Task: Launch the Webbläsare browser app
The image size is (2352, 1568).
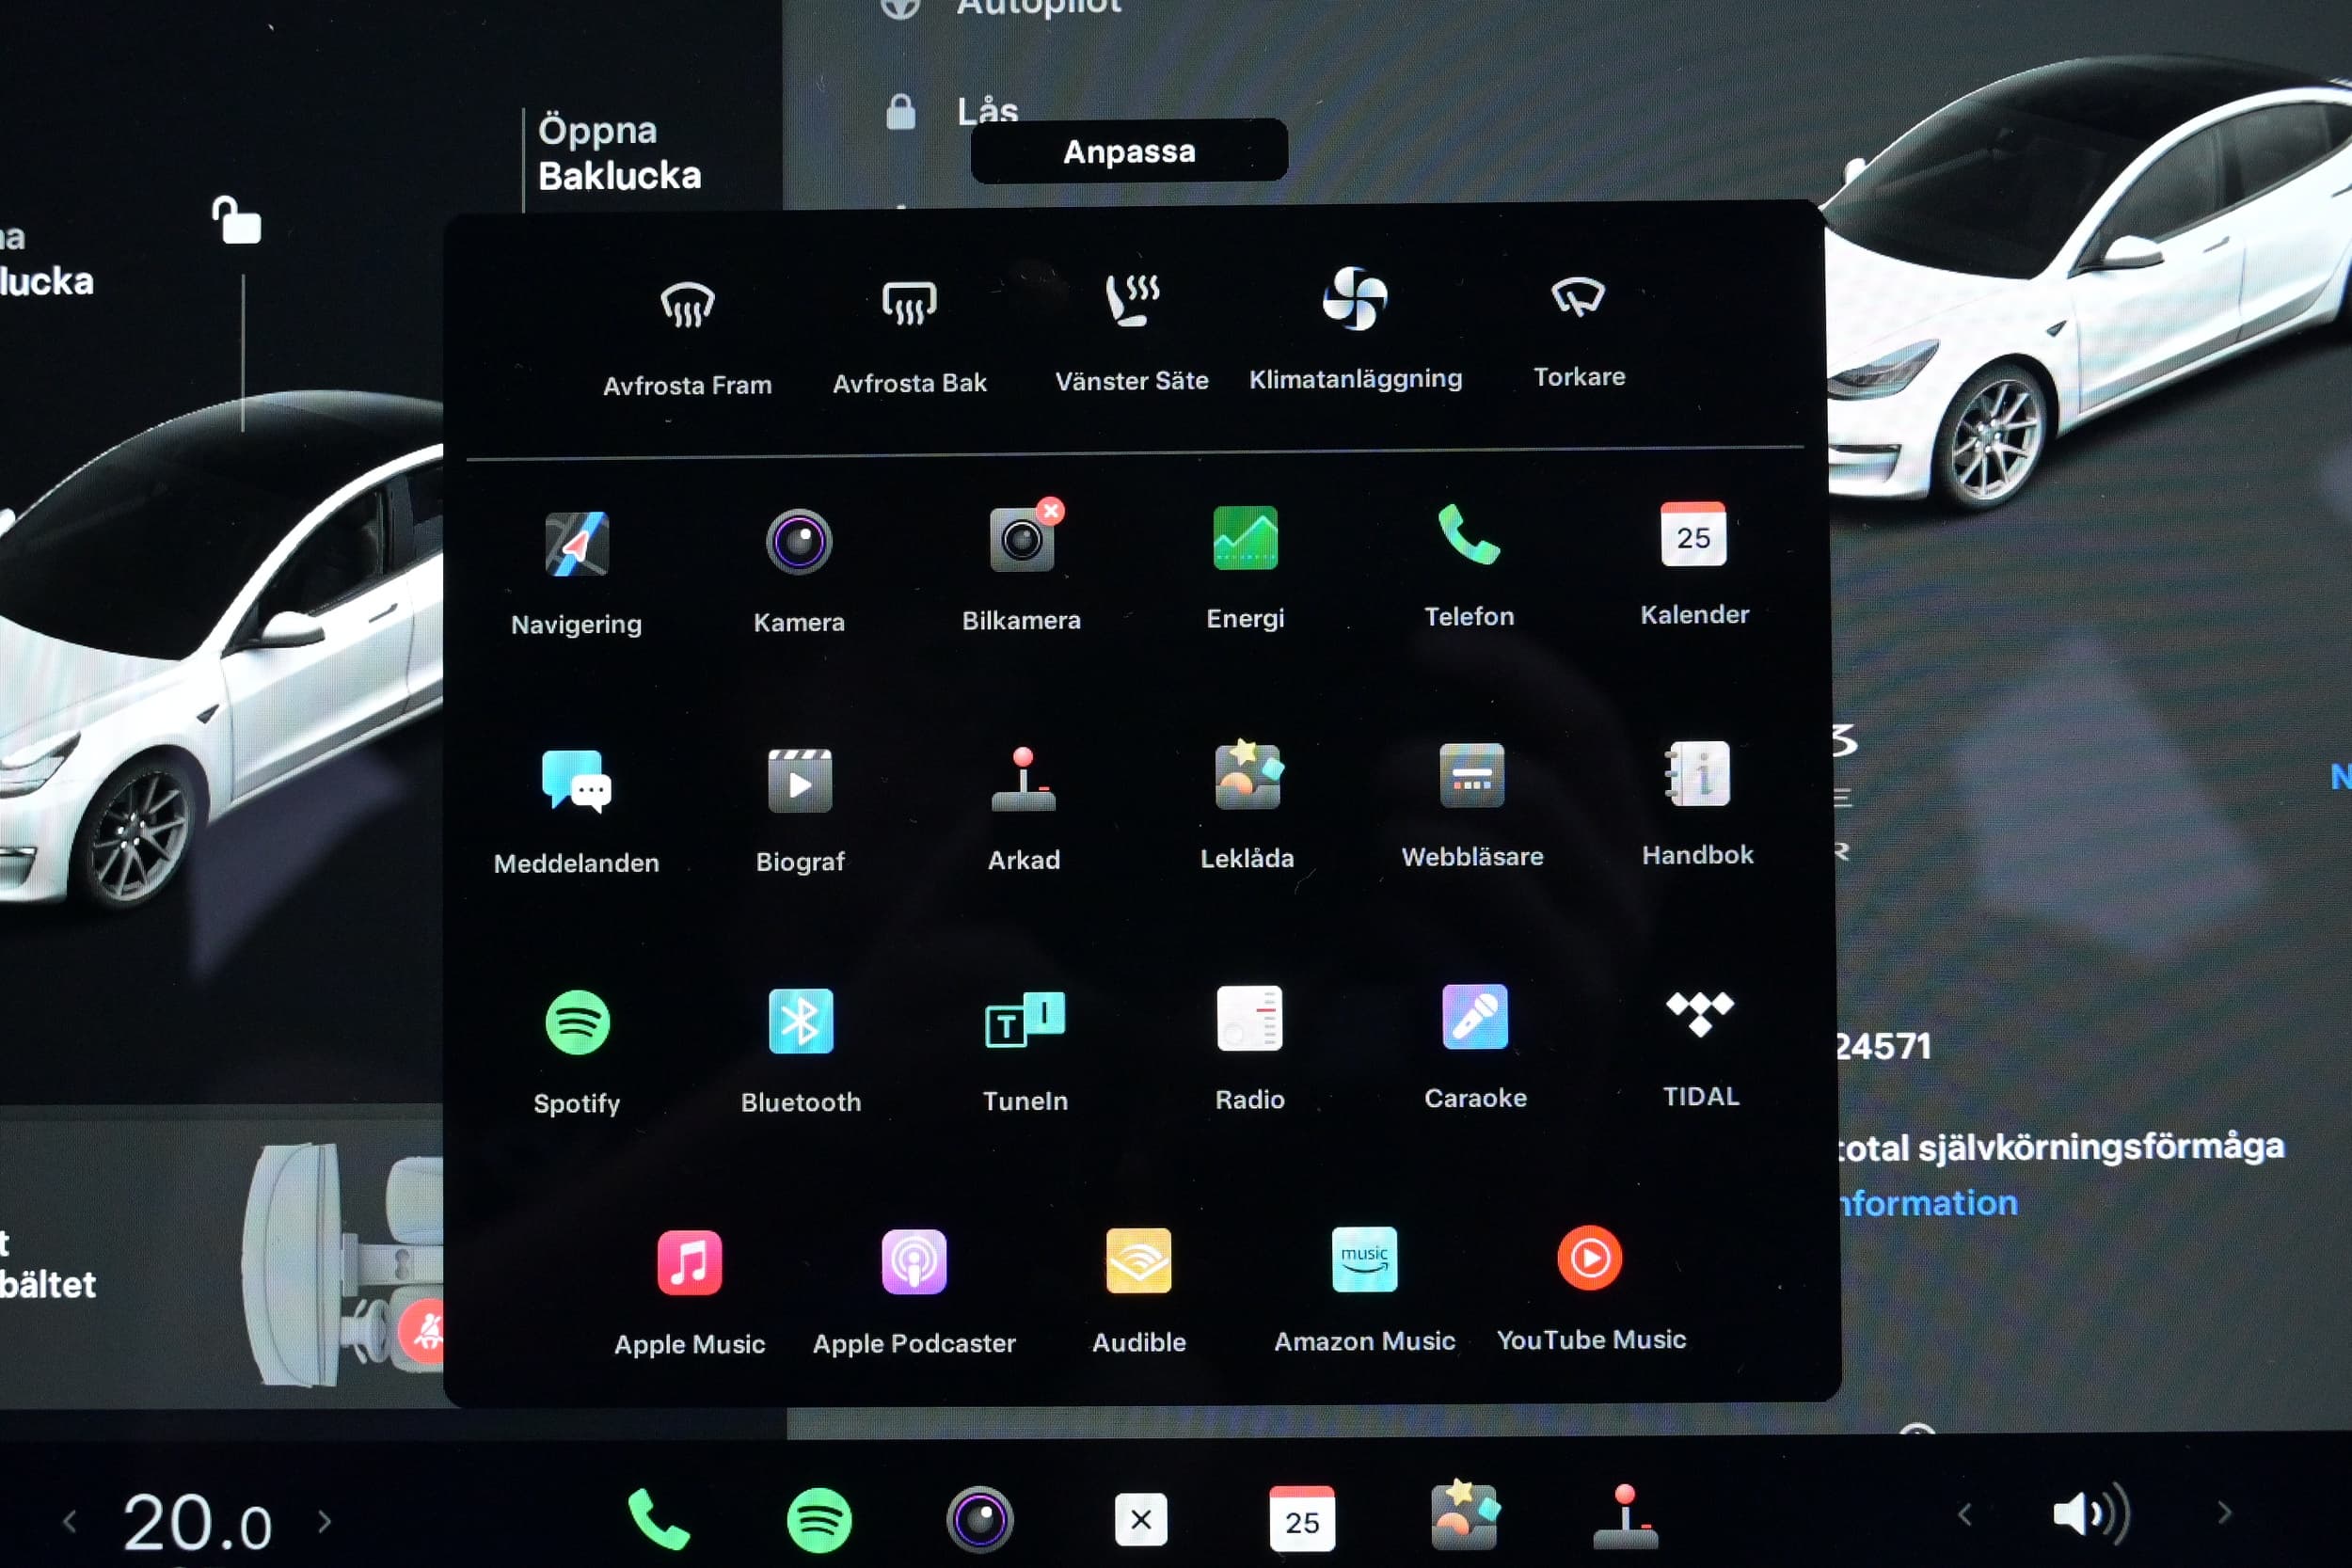Action: click(1471, 776)
